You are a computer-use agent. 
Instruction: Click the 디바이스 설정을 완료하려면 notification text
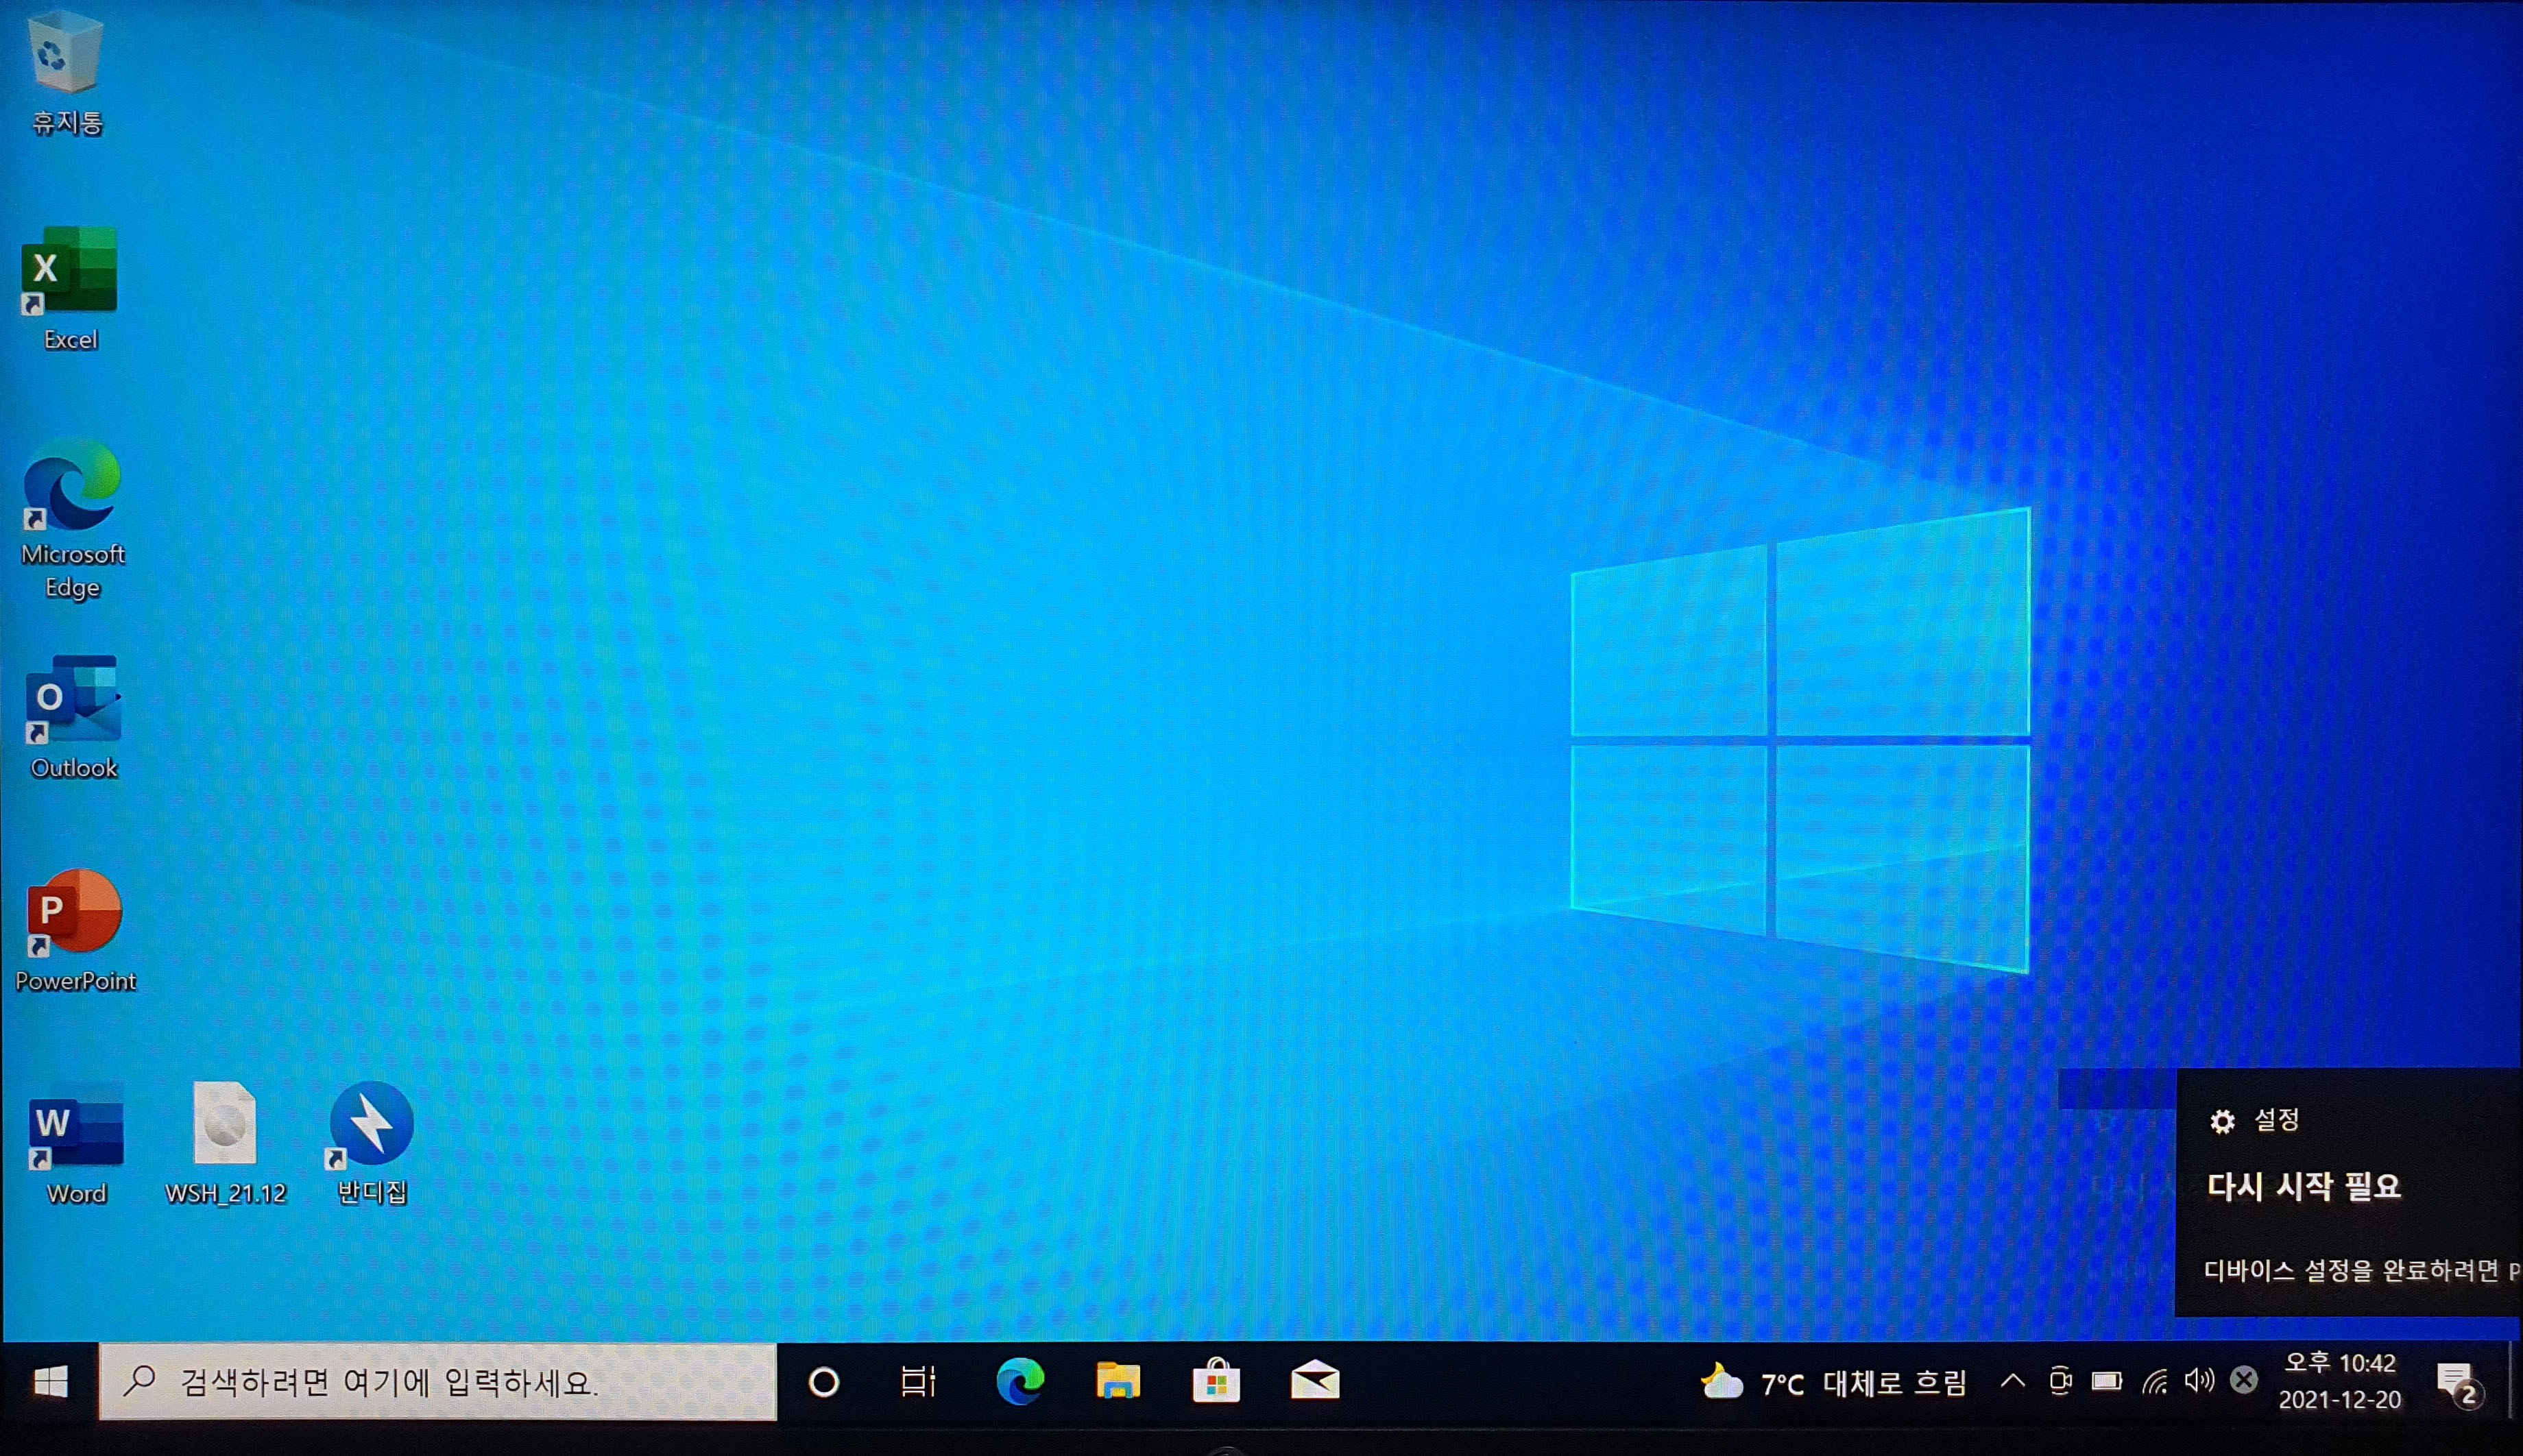click(x=2362, y=1271)
